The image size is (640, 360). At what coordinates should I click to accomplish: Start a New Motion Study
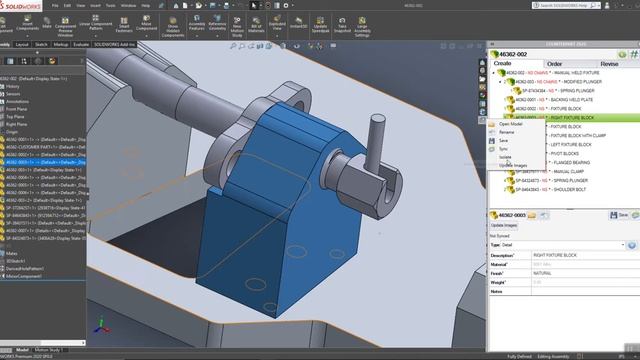click(237, 27)
